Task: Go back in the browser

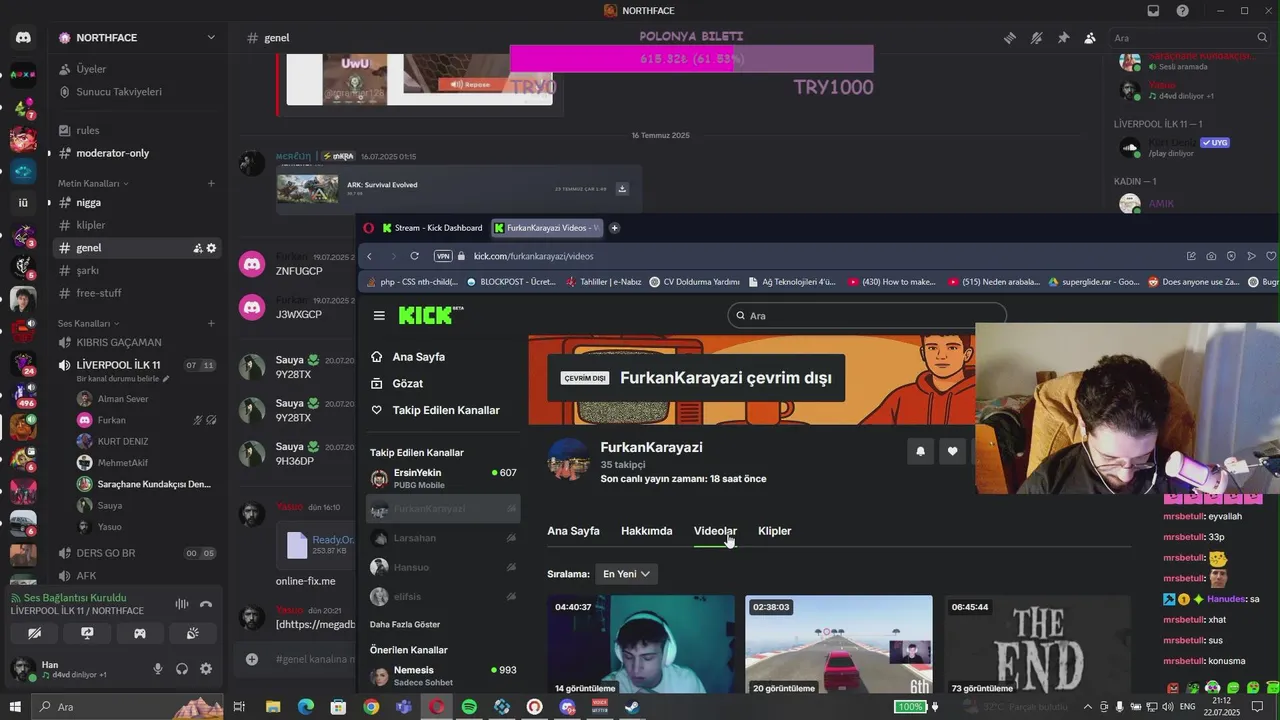Action: click(x=369, y=256)
